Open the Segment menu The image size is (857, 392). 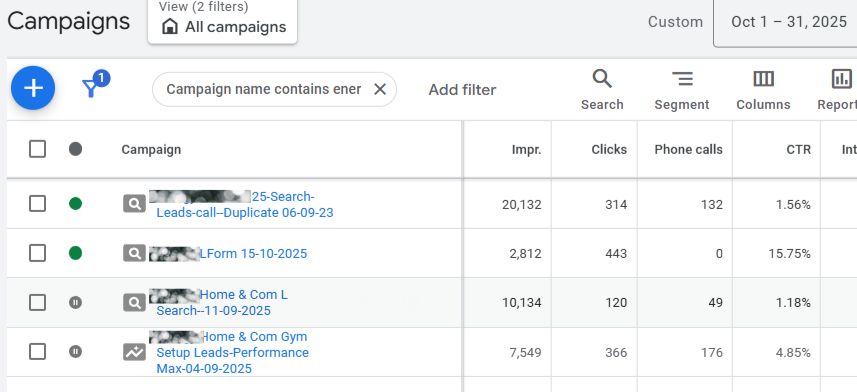[682, 90]
